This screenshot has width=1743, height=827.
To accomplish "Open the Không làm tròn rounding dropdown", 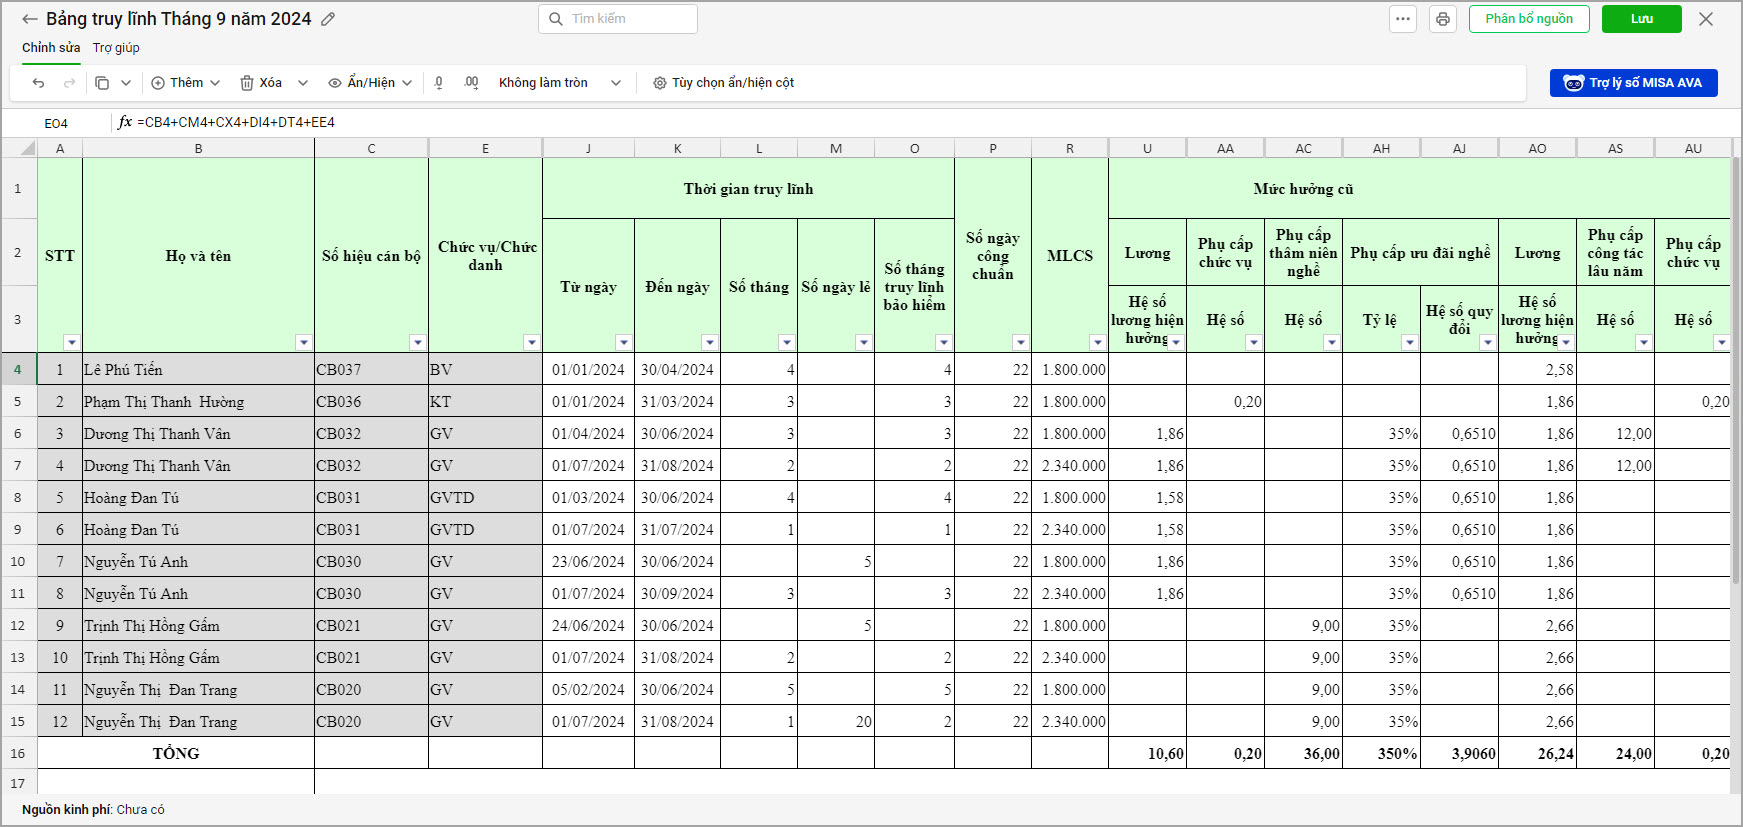I will pos(559,83).
